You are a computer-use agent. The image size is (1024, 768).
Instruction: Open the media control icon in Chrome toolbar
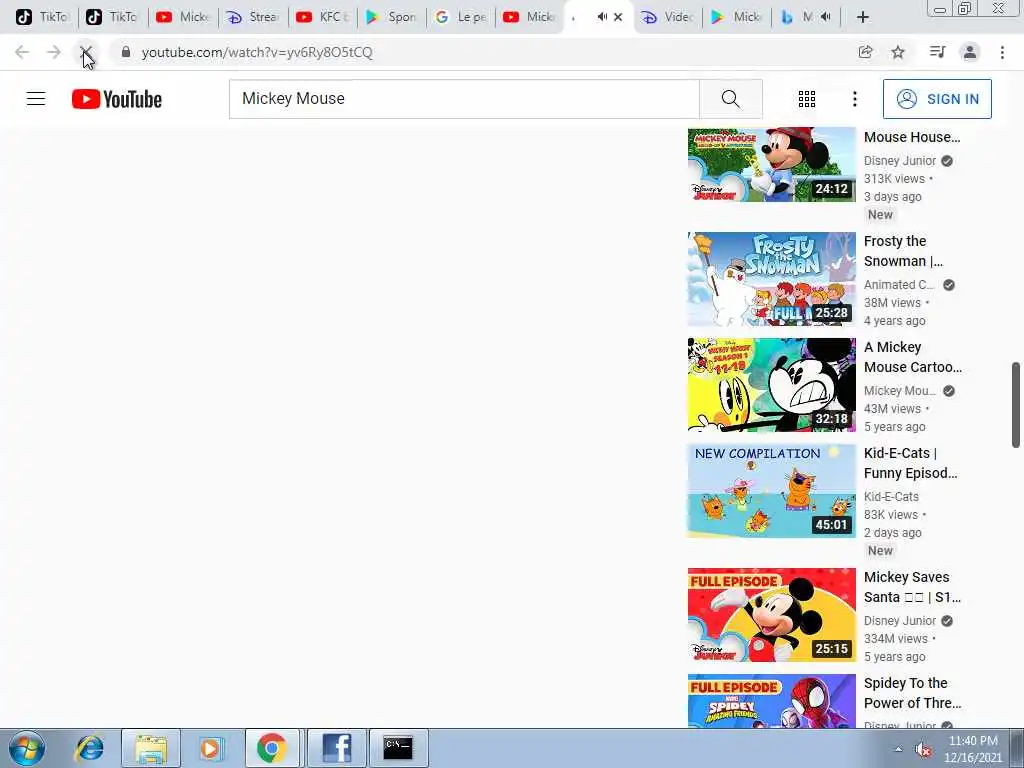pyautogui.click(x=937, y=52)
